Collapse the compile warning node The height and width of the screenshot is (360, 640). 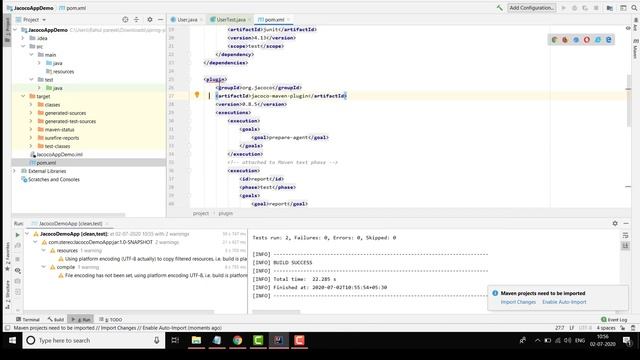click(44, 267)
